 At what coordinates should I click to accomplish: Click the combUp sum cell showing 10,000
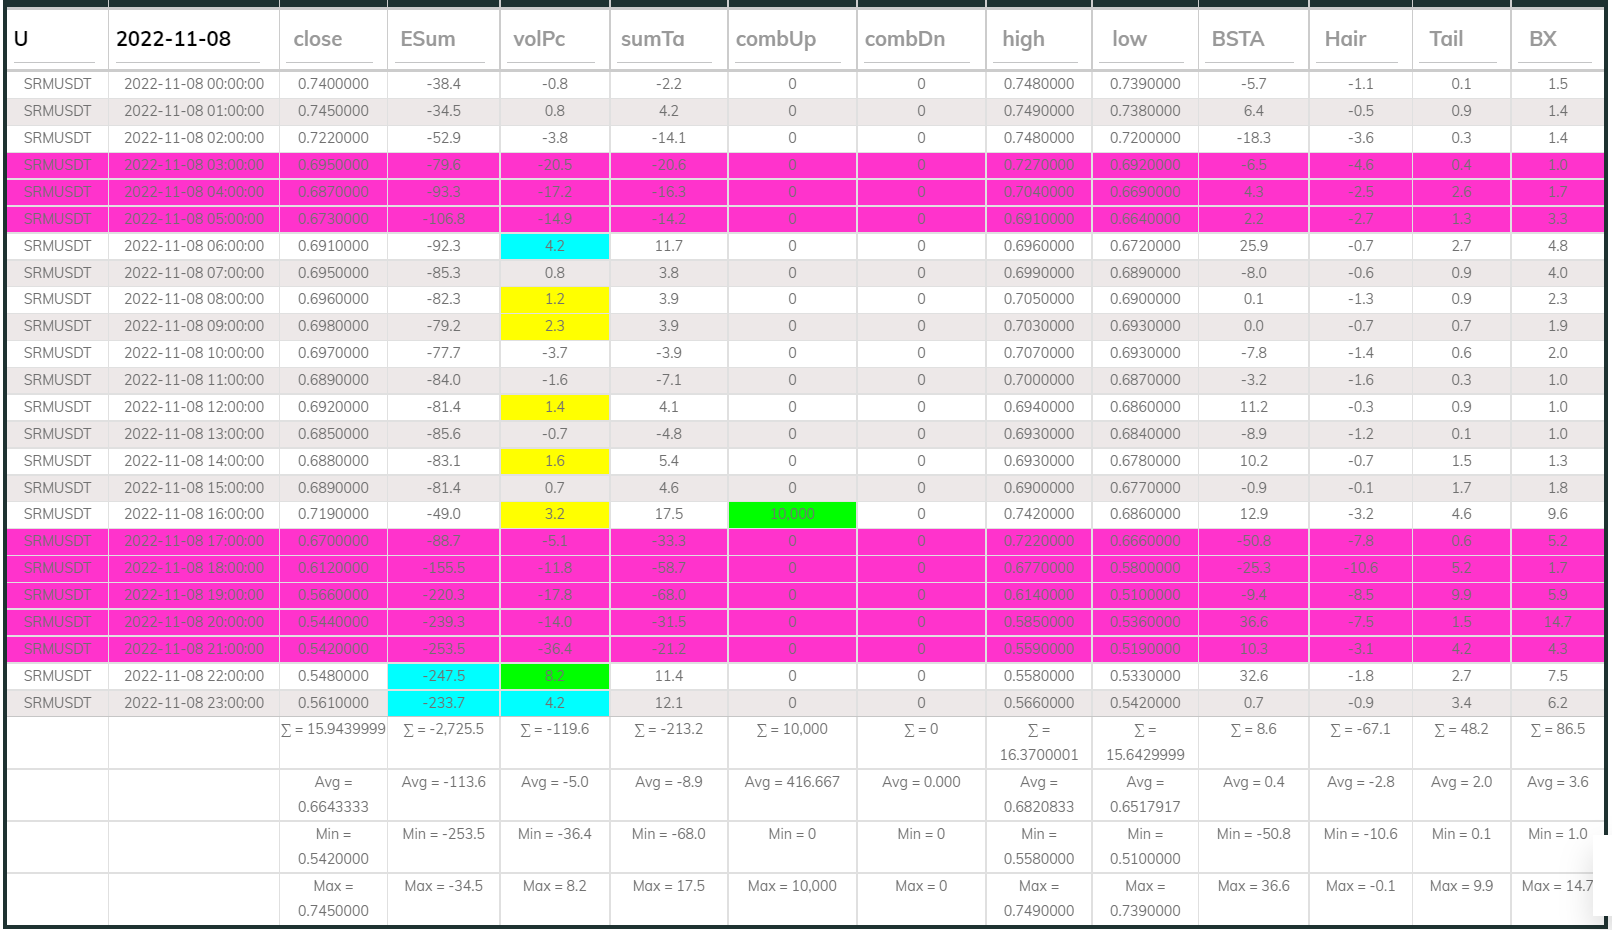792,730
